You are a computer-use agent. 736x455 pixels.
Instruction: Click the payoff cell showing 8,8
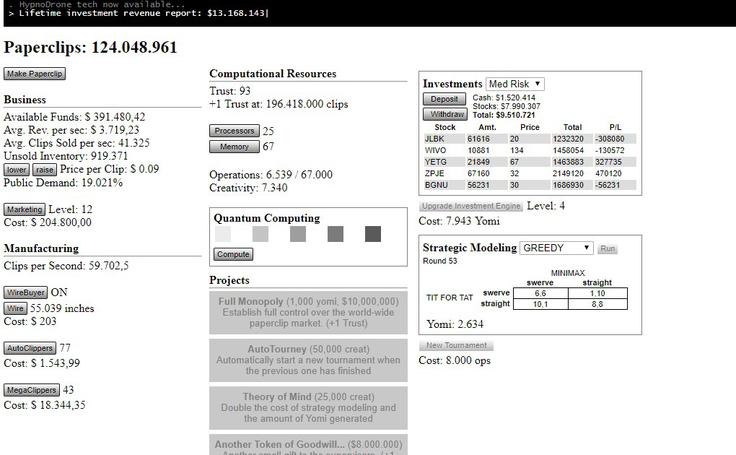click(598, 304)
